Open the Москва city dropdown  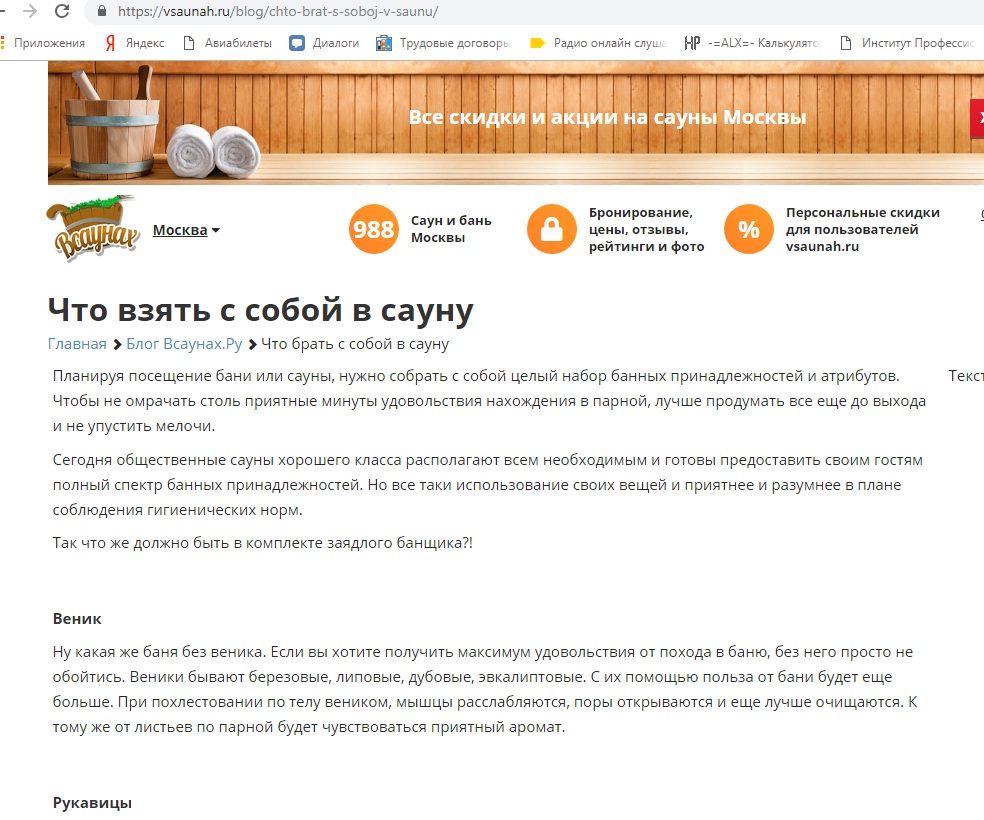pyautogui.click(x=186, y=230)
